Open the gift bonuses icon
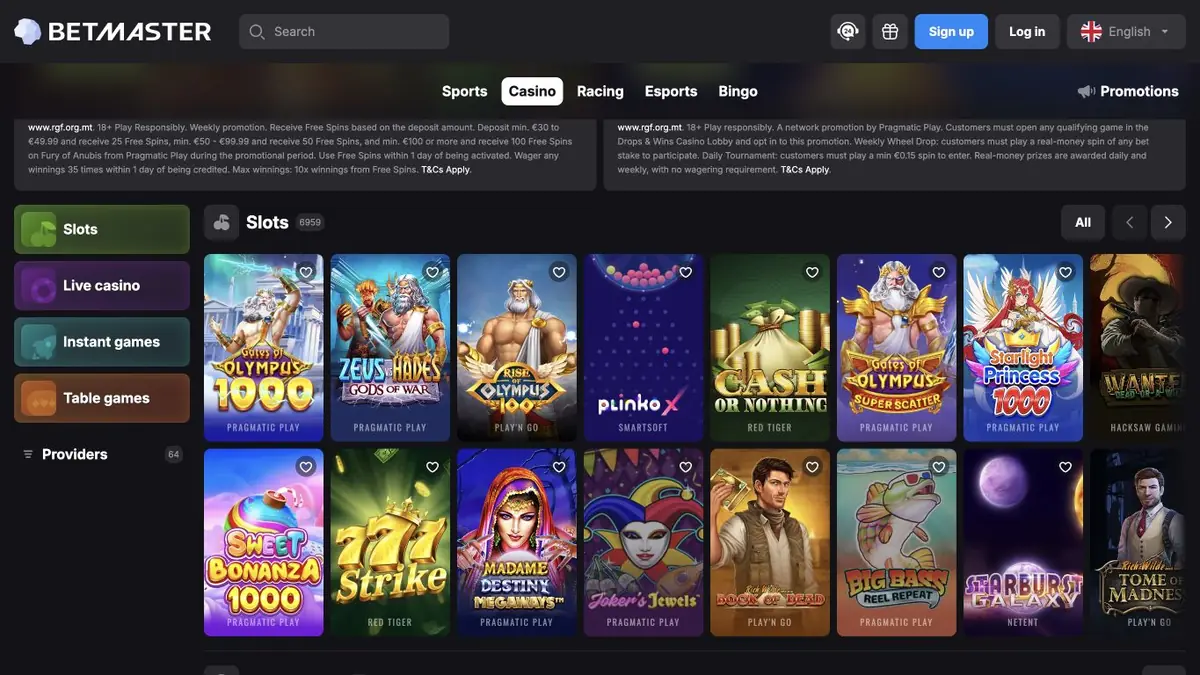The image size is (1200, 675). tap(890, 32)
